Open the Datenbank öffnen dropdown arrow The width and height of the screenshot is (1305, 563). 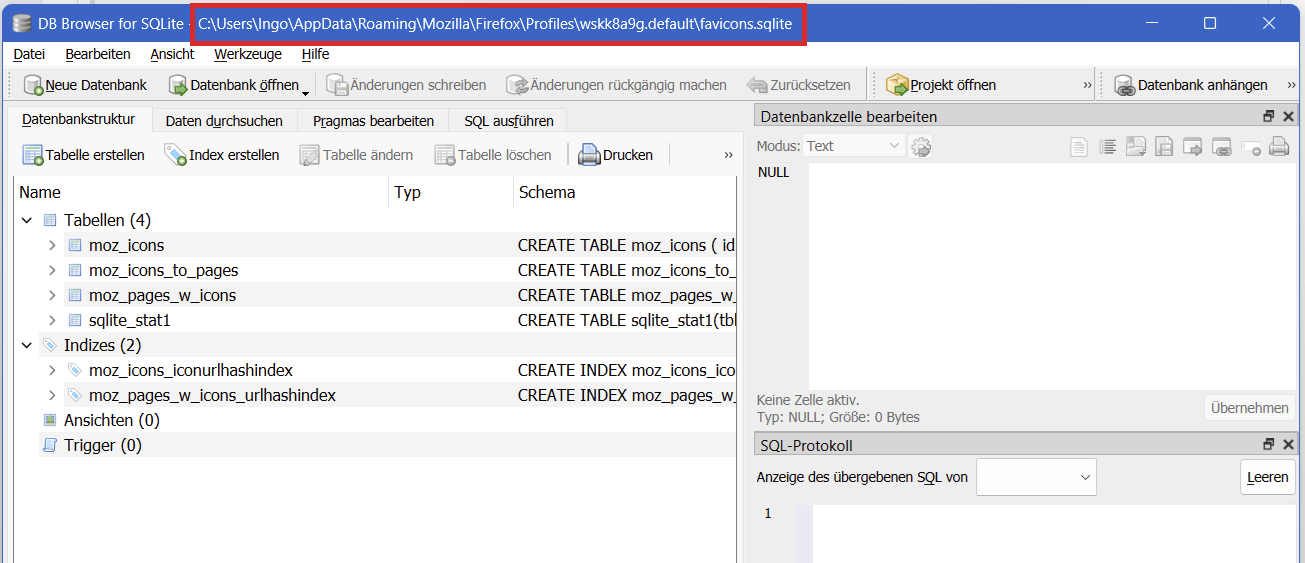[x=305, y=93]
